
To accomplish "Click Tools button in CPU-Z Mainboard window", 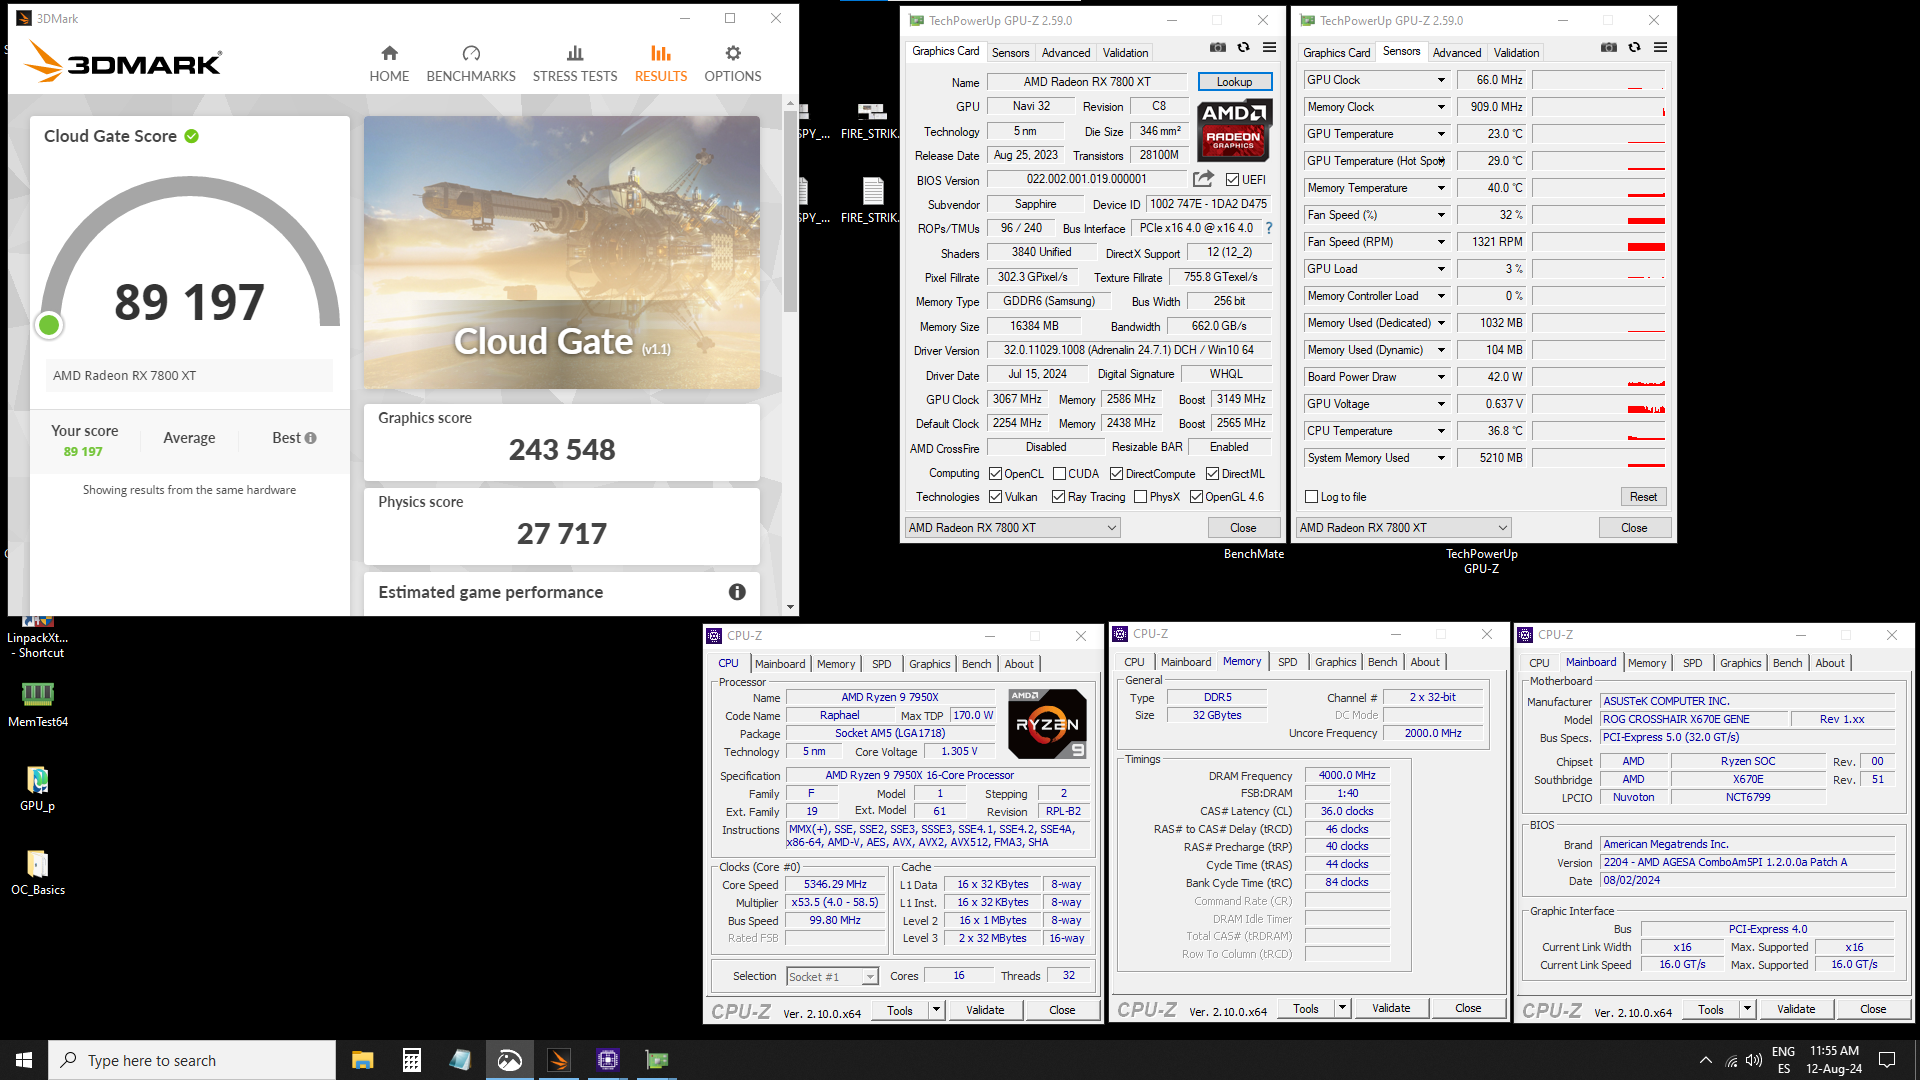I will click(1710, 1010).
